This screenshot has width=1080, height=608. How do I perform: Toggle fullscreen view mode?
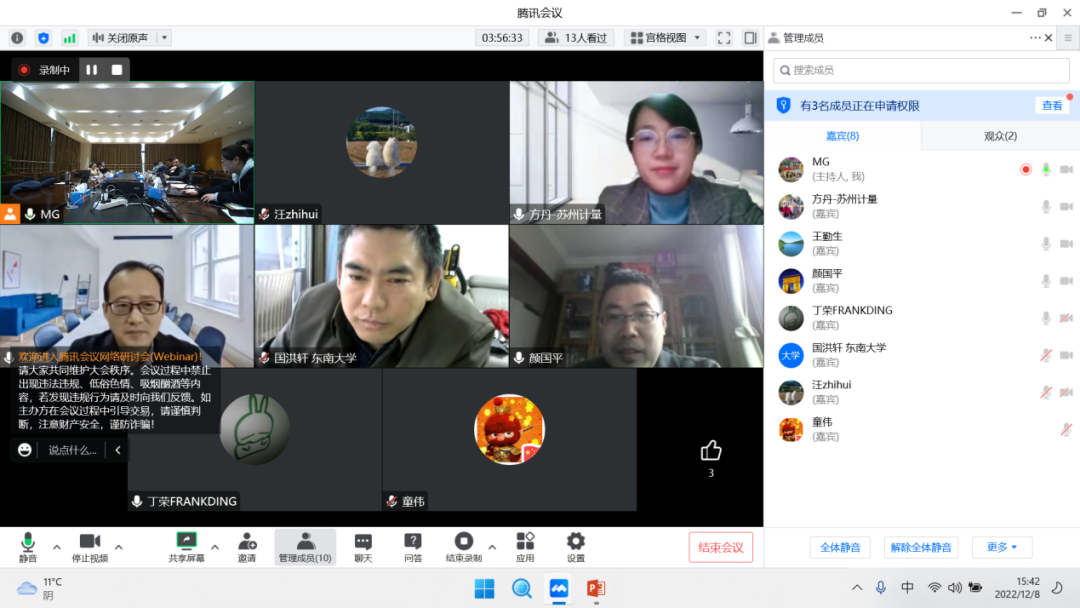[724, 37]
